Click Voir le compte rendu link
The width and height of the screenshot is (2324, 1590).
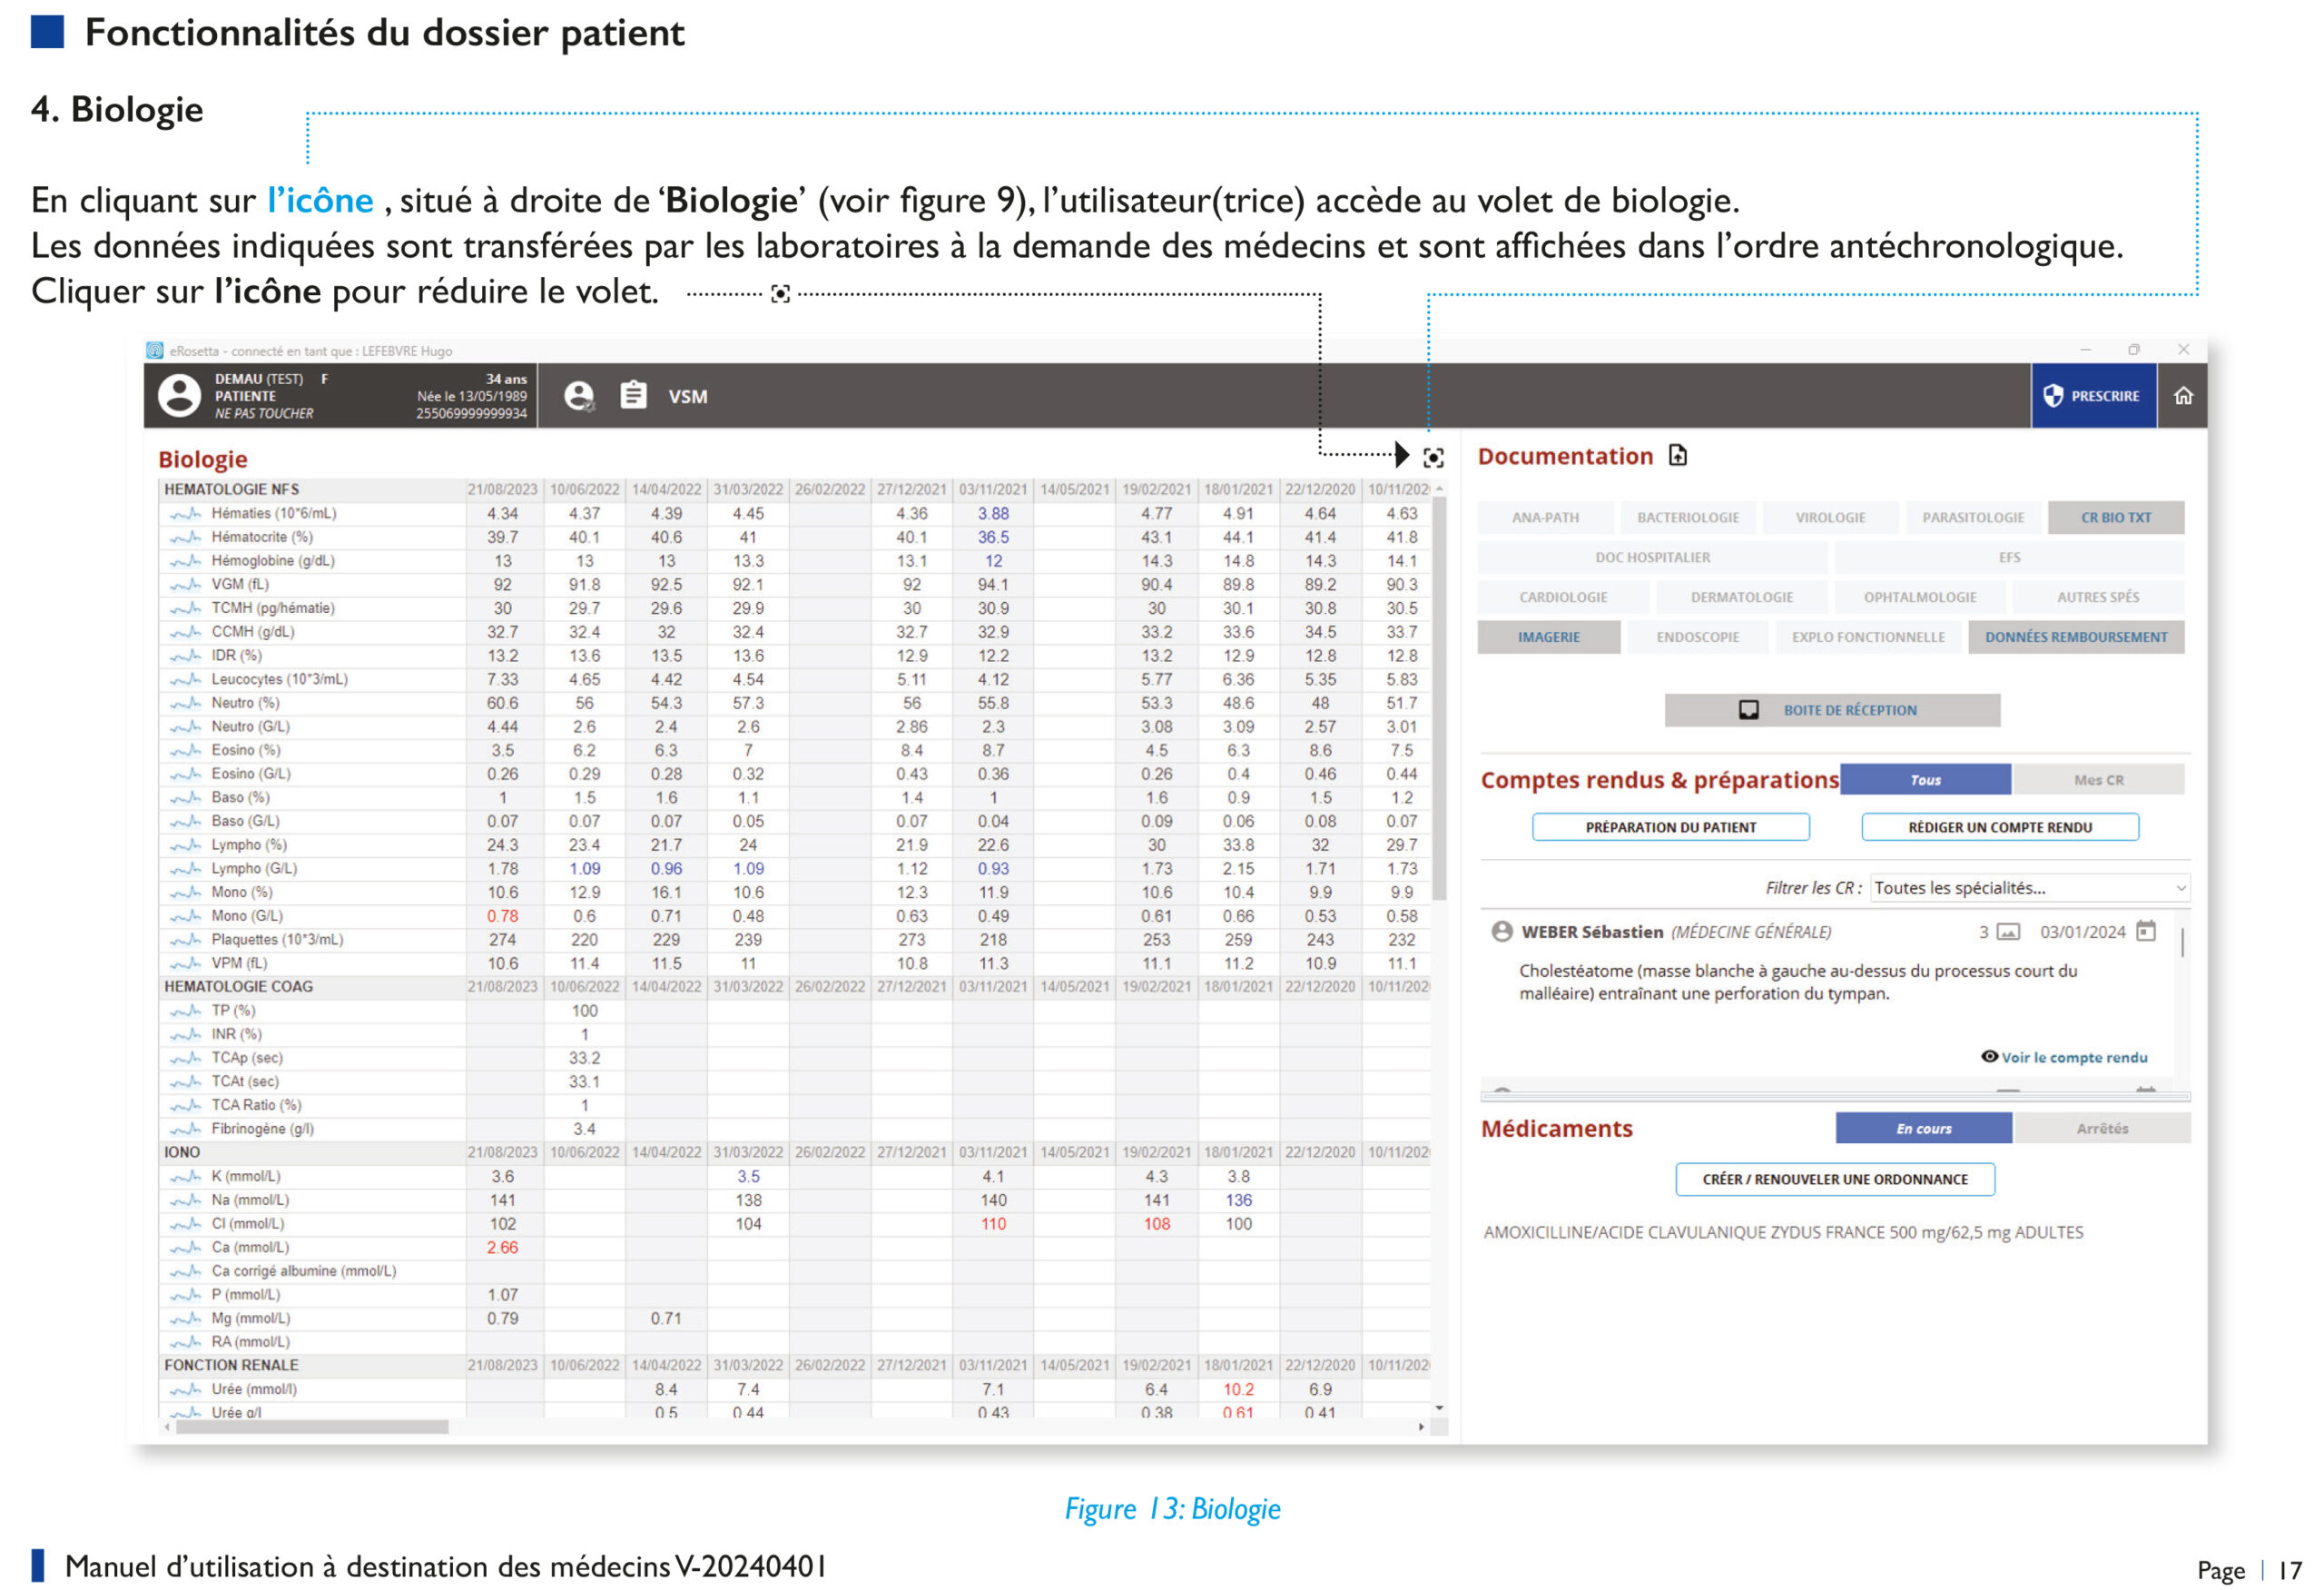[2073, 1057]
